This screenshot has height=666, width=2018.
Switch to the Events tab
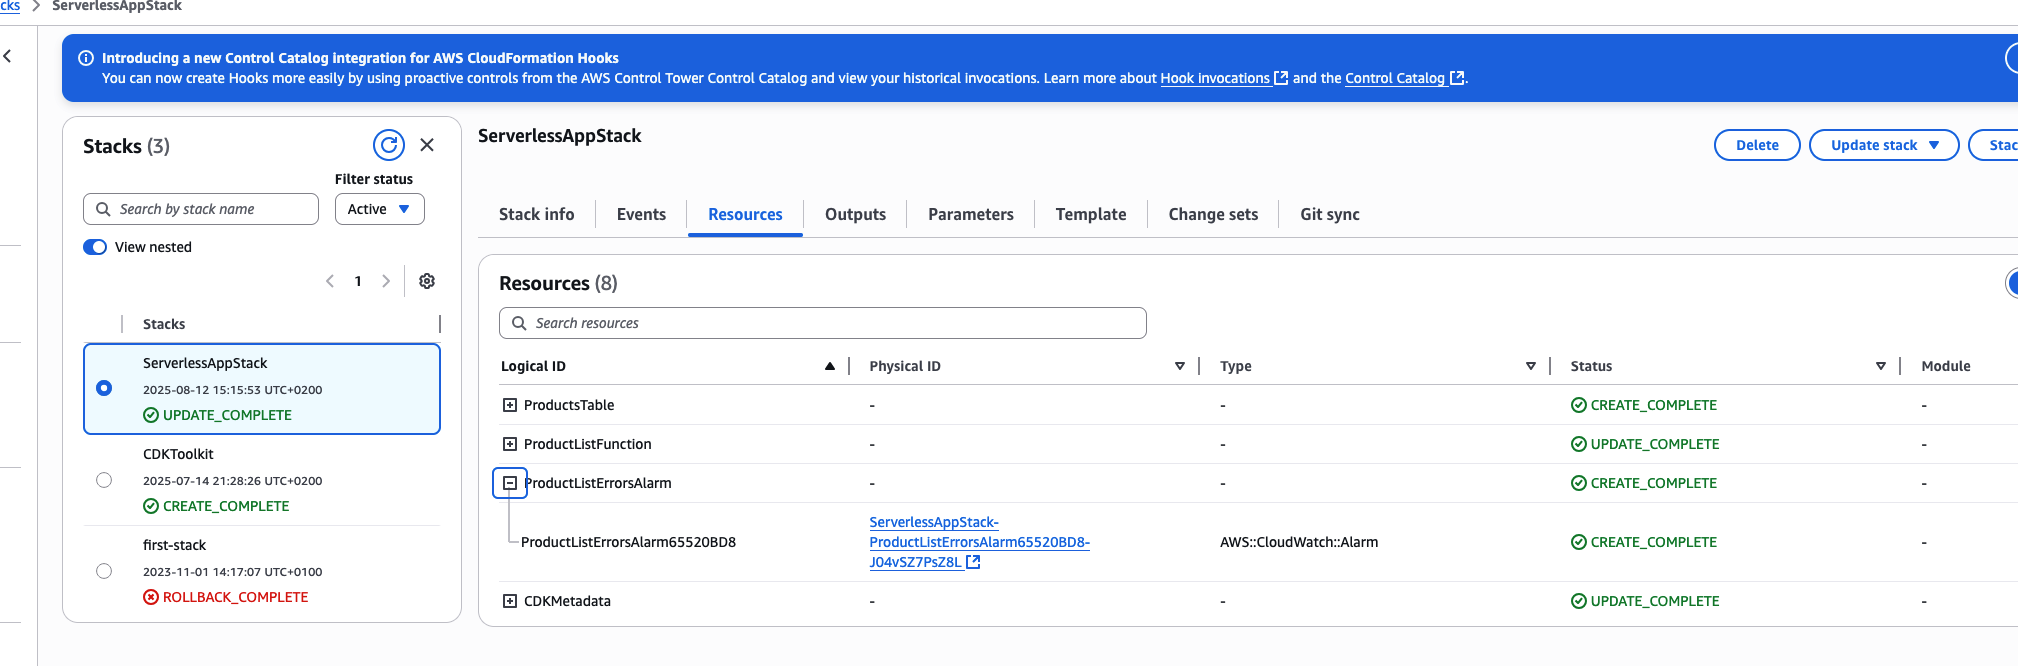pyautogui.click(x=641, y=214)
